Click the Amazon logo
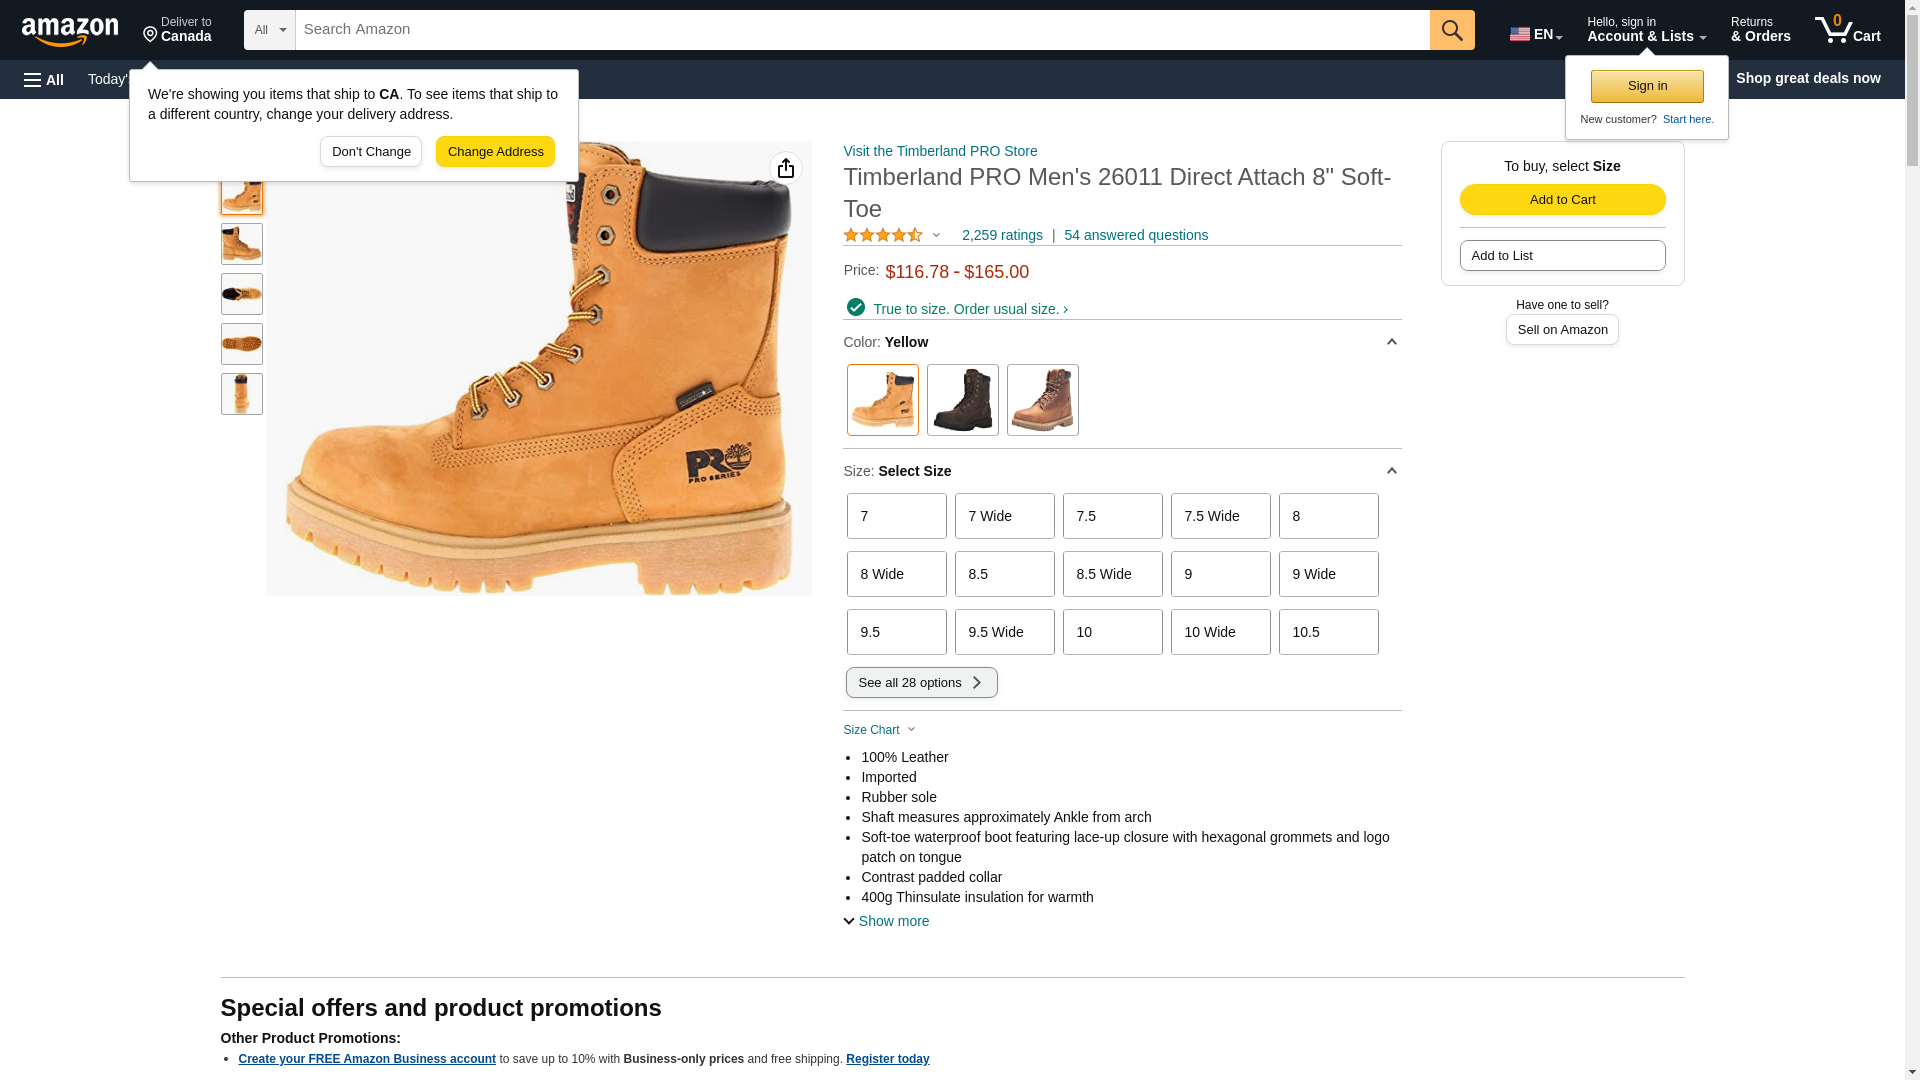Image resolution: width=1920 pixels, height=1080 pixels. click(x=70, y=31)
